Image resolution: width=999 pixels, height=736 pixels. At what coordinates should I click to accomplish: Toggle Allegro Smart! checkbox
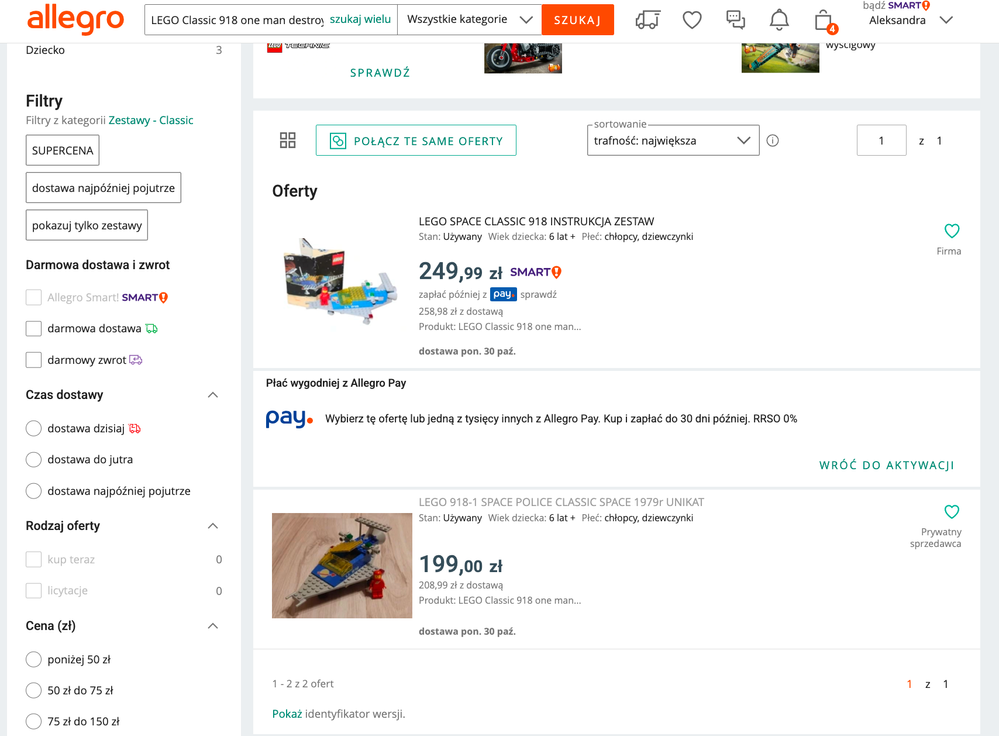pos(34,298)
